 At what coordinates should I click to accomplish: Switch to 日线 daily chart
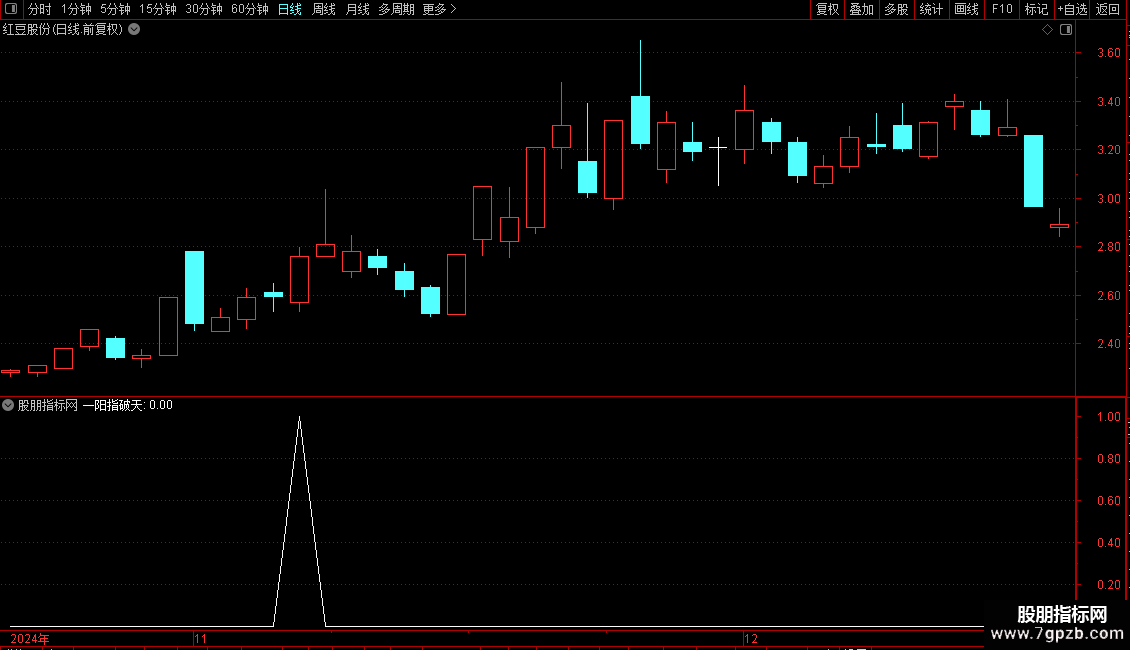tap(290, 9)
